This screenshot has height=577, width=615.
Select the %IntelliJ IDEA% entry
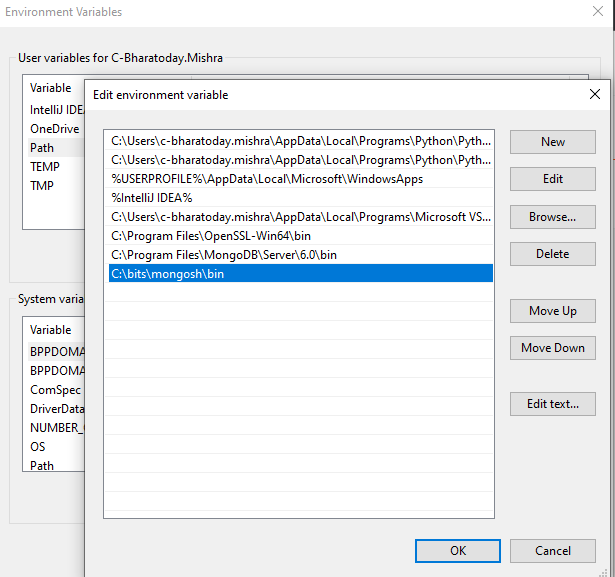(x=301, y=198)
